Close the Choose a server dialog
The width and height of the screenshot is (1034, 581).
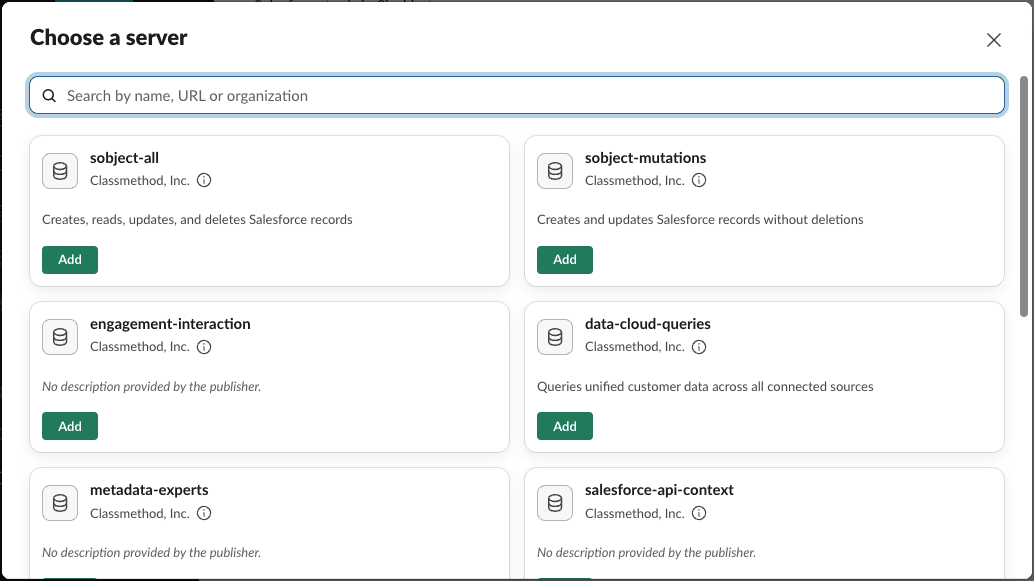(993, 40)
